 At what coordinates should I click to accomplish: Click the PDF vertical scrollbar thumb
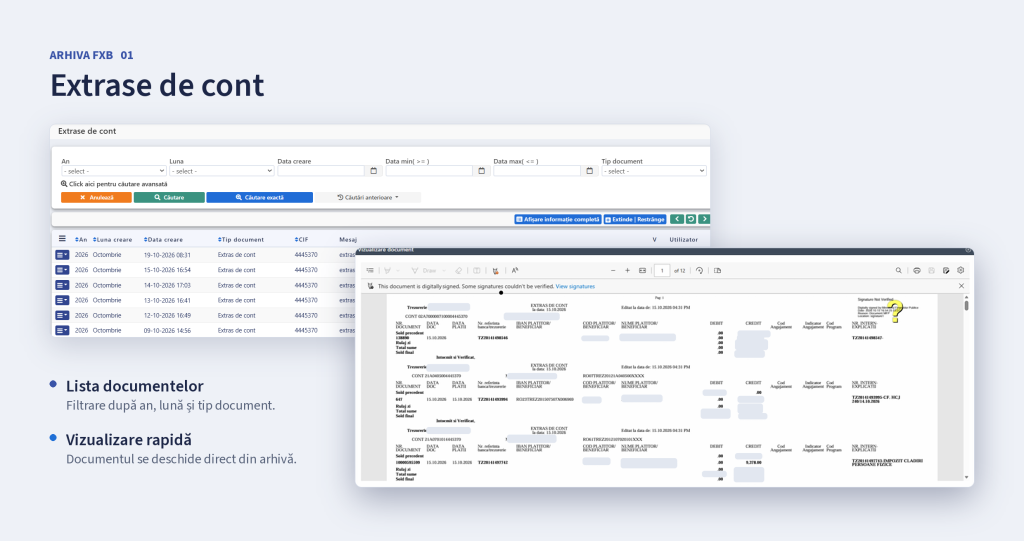tap(967, 305)
